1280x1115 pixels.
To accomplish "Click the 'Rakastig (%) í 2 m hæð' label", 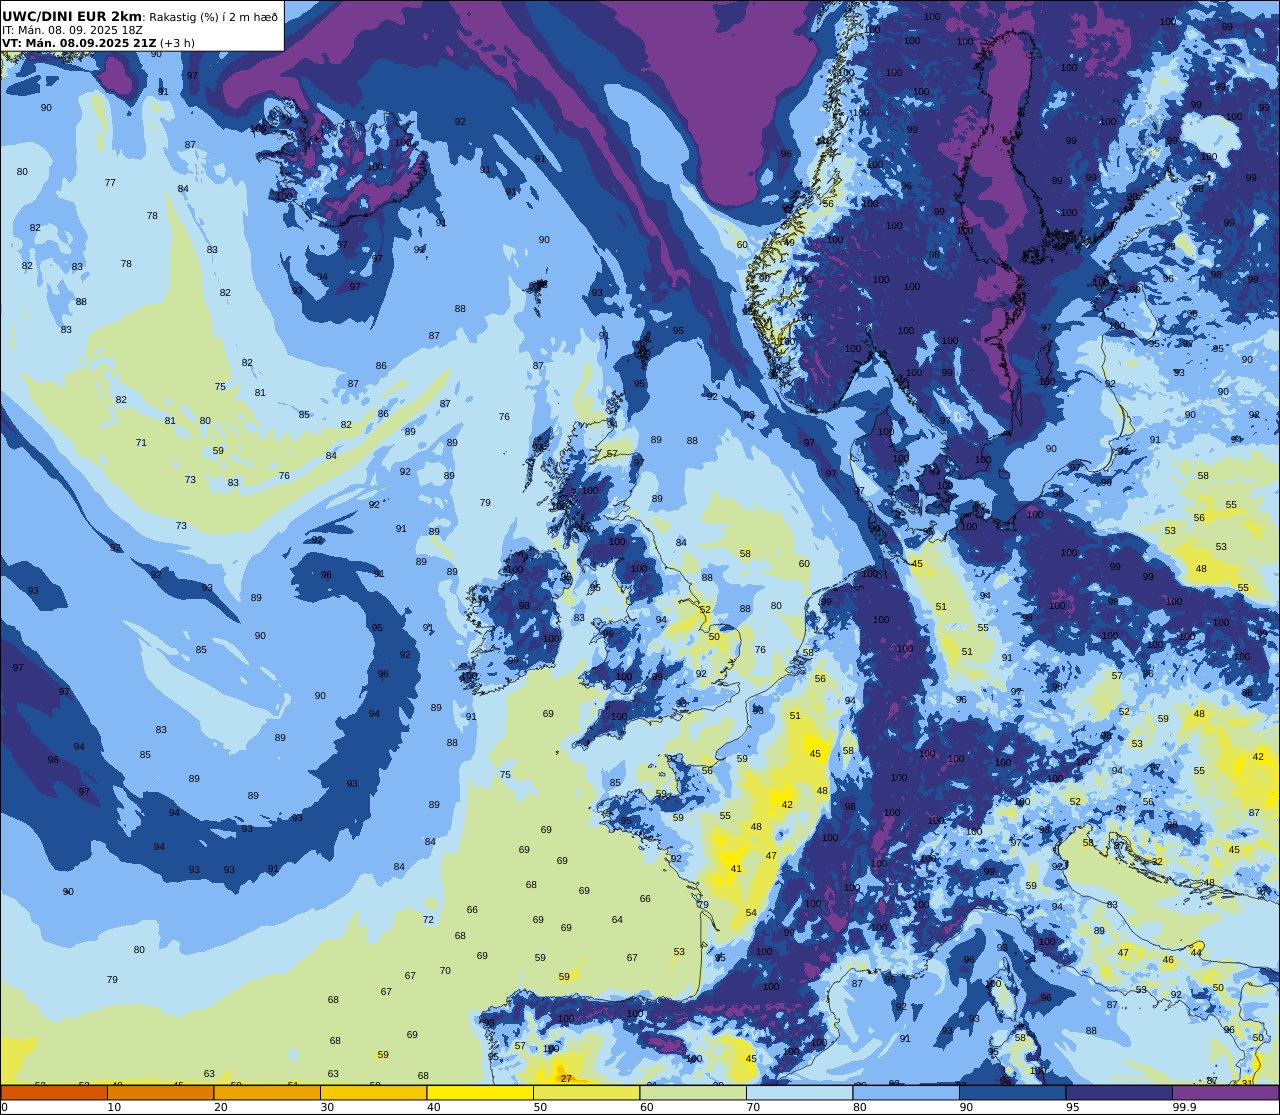I will pyautogui.click(x=213, y=17).
